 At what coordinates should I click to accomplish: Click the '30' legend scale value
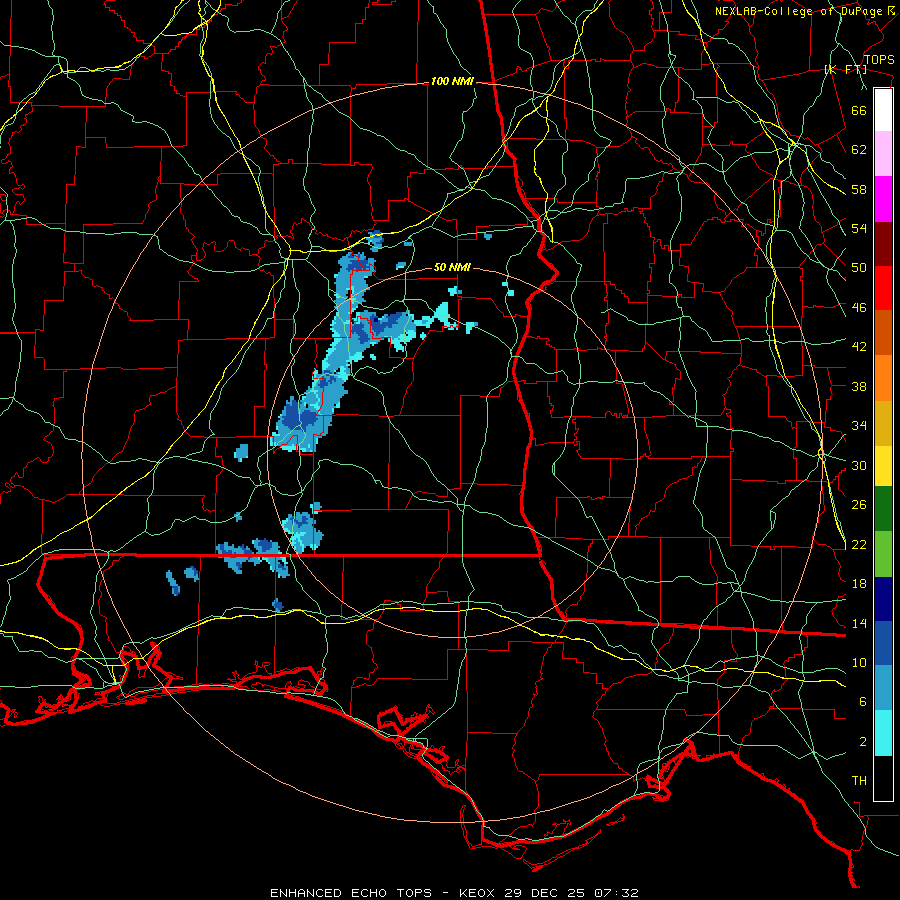tap(859, 465)
